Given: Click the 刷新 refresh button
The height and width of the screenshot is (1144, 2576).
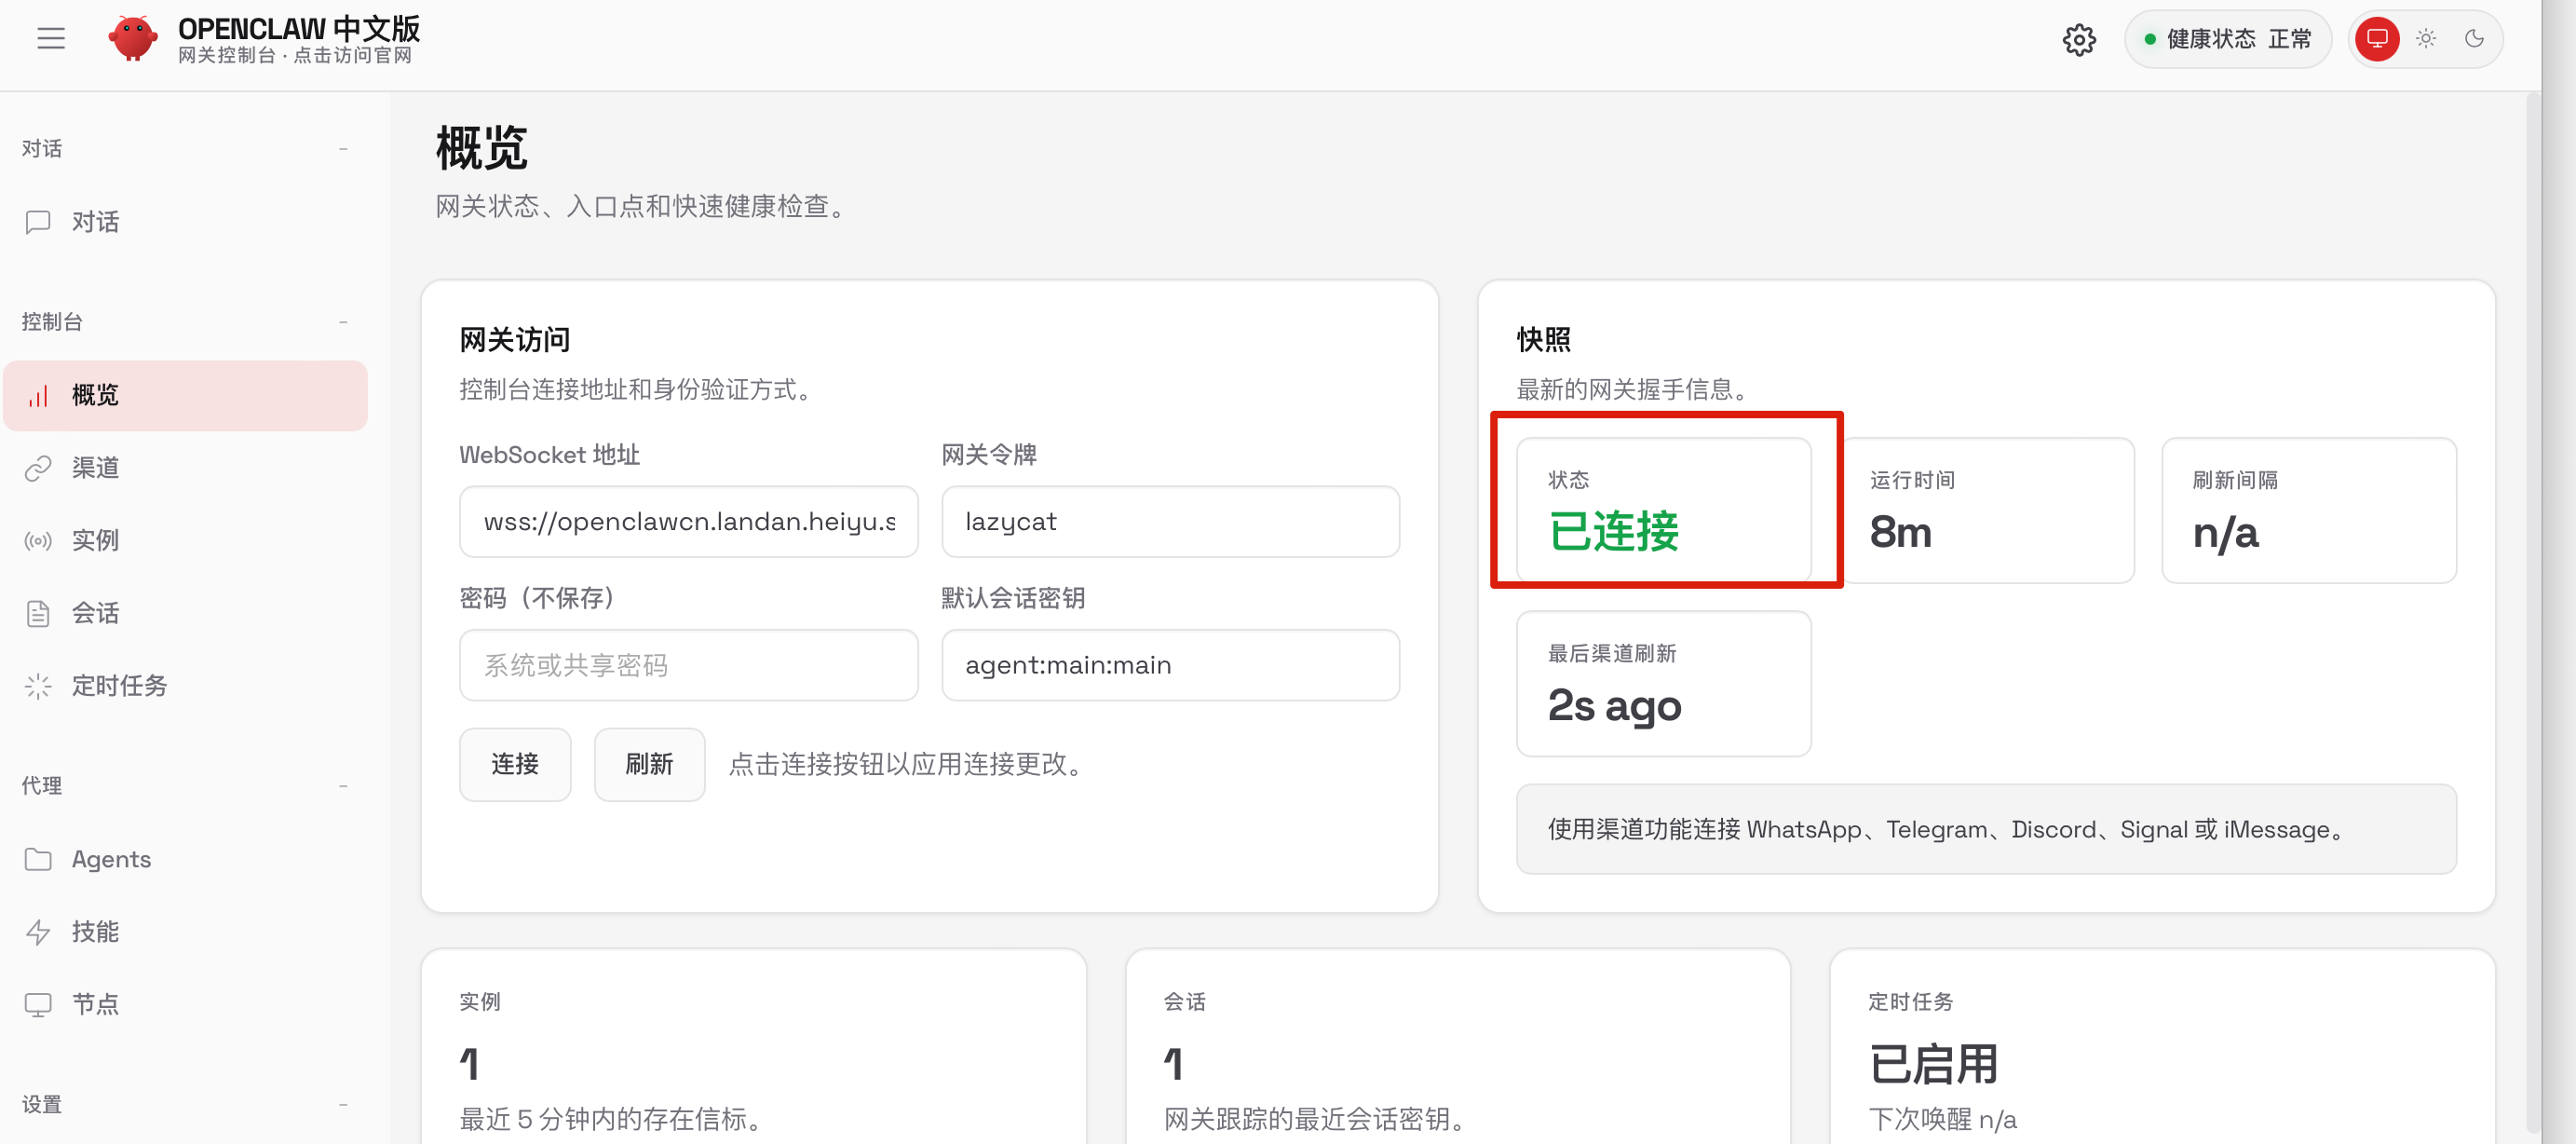Looking at the screenshot, I should [x=649, y=765].
